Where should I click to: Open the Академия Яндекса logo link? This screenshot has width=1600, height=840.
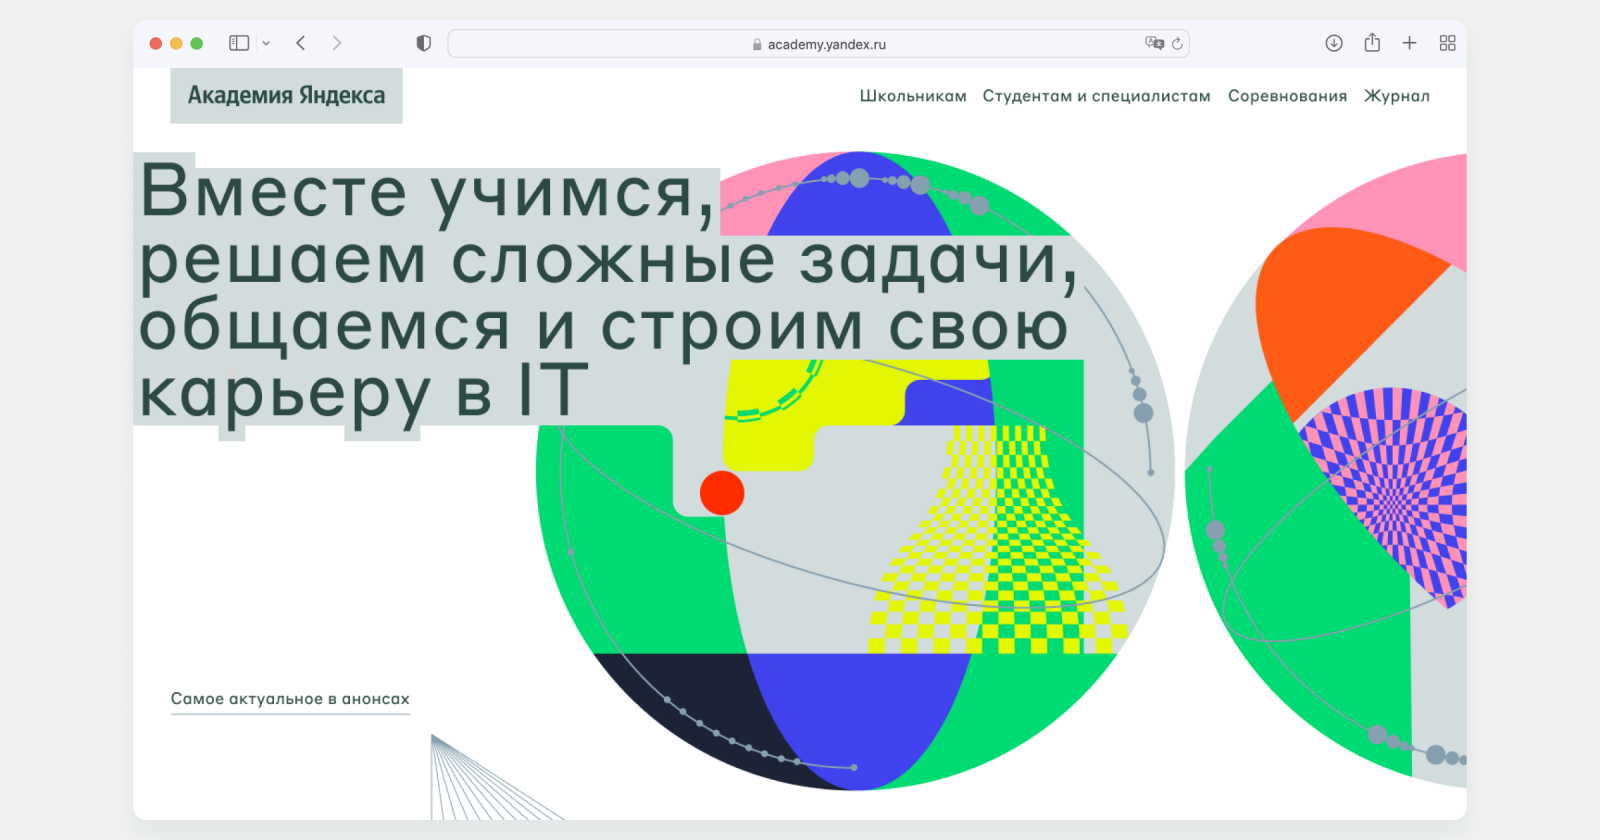pyautogui.click(x=286, y=95)
